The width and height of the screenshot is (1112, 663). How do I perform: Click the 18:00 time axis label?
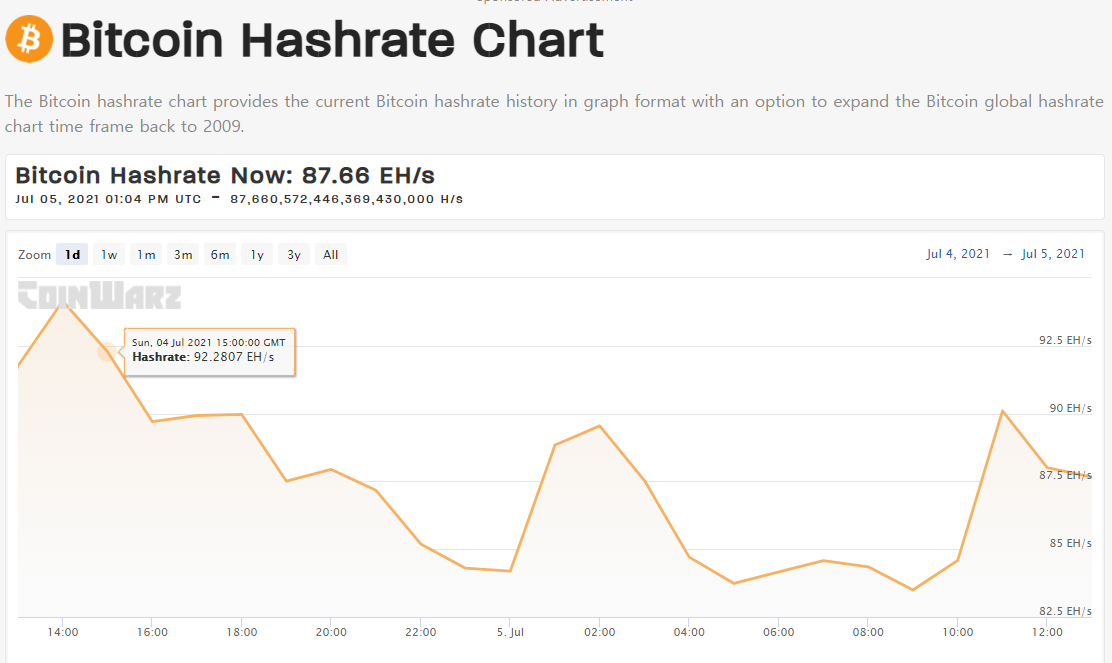point(242,632)
